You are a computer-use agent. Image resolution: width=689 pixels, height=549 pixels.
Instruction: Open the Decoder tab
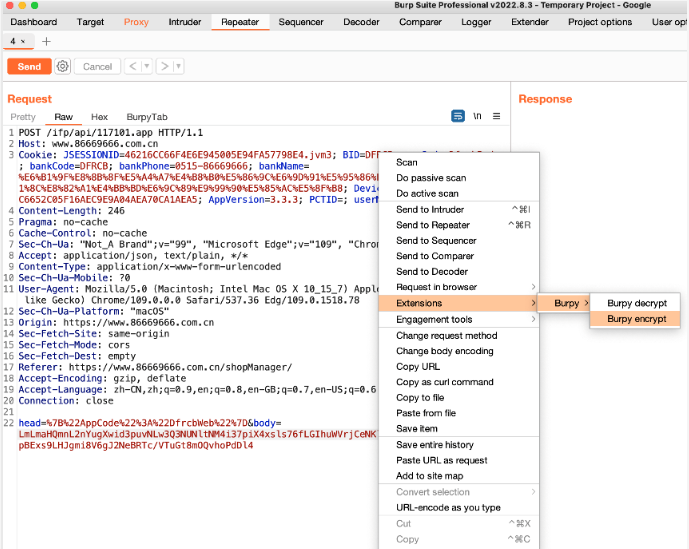coord(361,22)
